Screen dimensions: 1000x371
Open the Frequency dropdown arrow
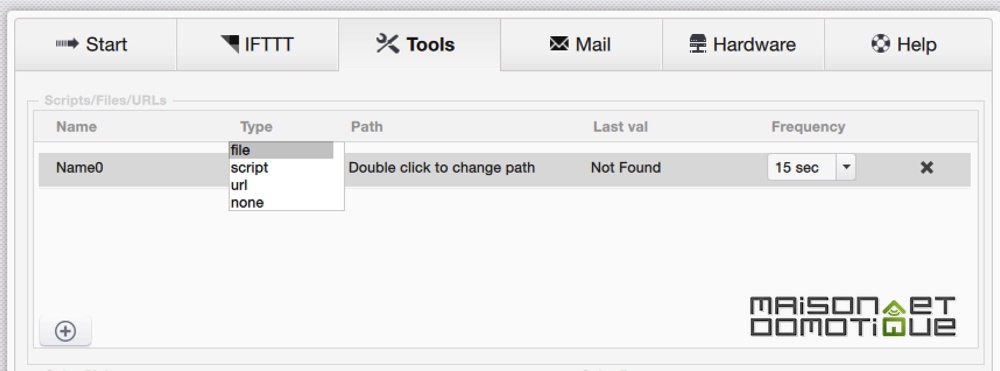(x=846, y=168)
